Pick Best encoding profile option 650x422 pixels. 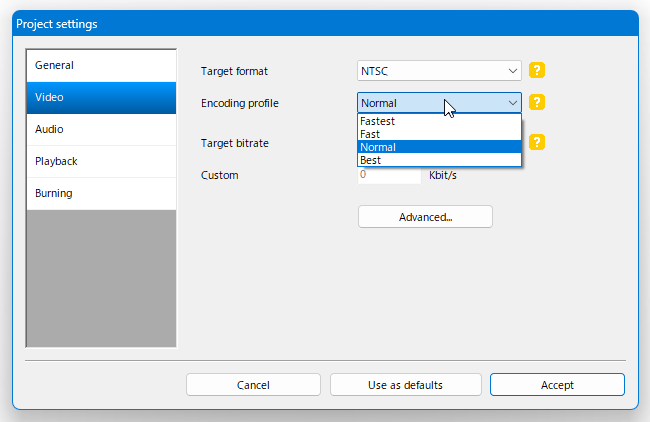pos(439,160)
